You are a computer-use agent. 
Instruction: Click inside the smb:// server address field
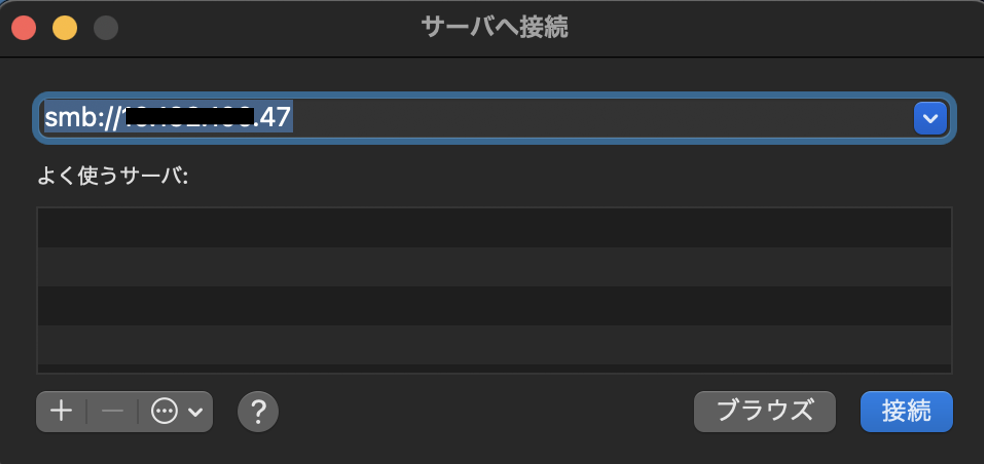tap(600, 118)
